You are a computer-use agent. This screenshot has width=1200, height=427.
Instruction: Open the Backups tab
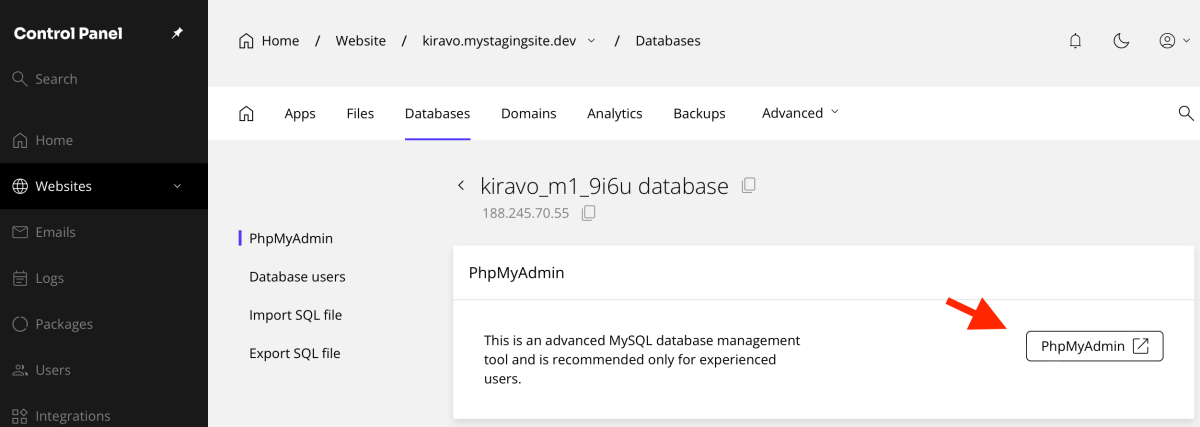[x=700, y=113]
